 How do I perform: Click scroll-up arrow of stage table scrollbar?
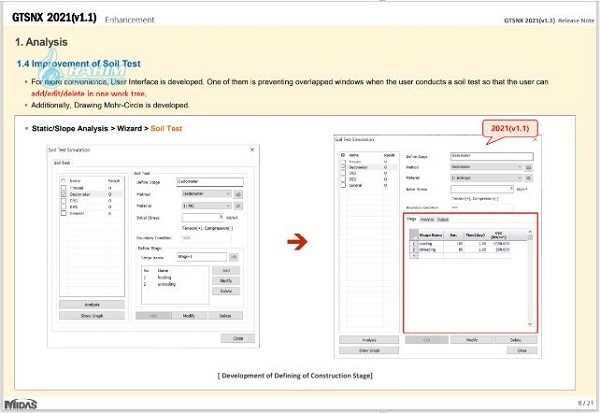[530, 232]
